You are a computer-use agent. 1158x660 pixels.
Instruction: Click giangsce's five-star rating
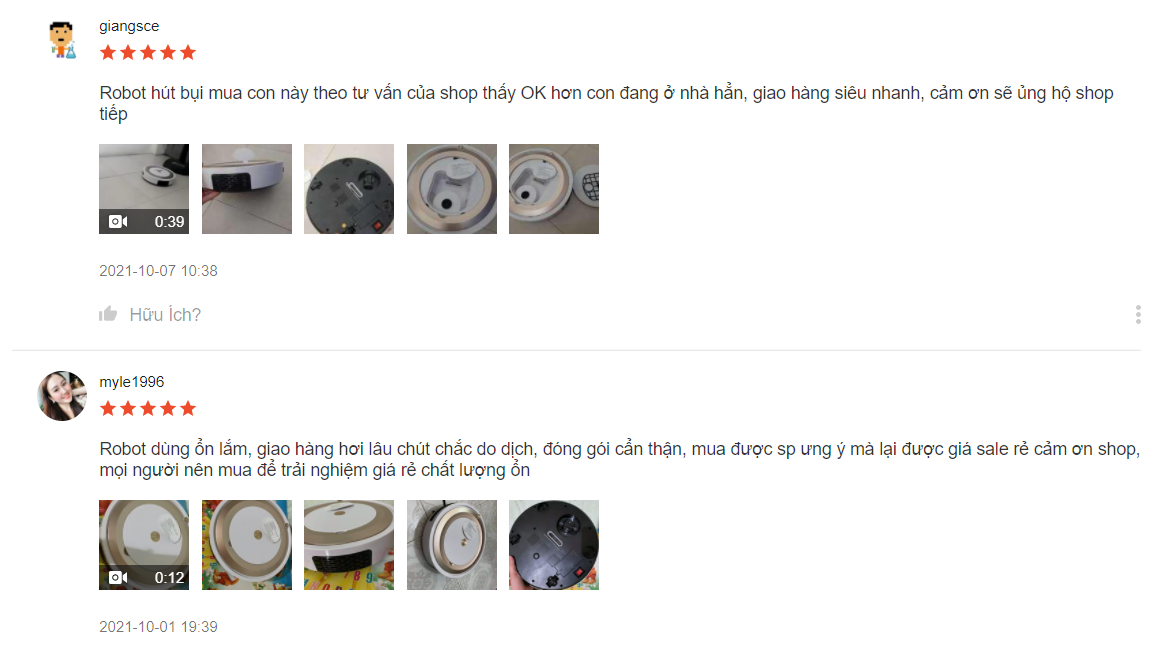(148, 52)
